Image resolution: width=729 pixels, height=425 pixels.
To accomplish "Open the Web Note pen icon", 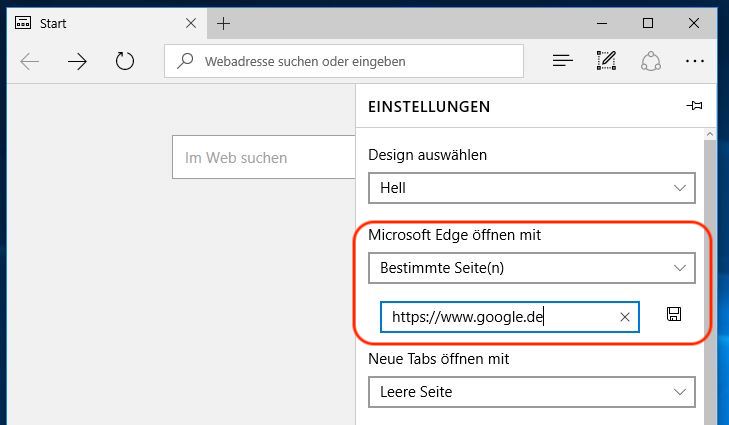I will tap(606, 61).
